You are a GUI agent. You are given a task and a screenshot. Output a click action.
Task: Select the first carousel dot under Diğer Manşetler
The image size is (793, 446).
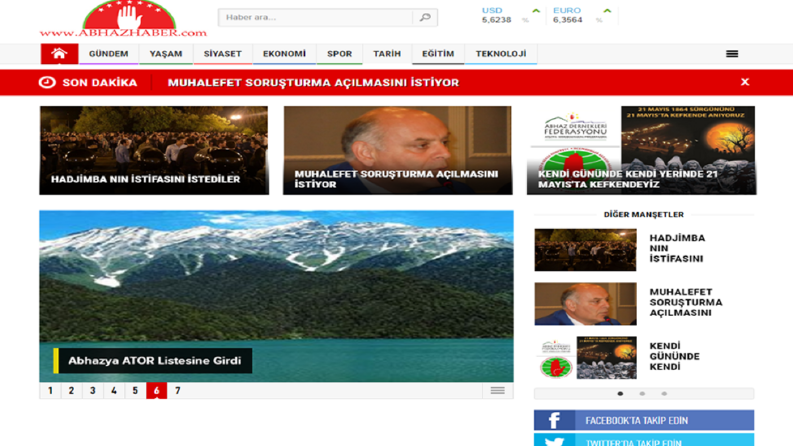(621, 393)
